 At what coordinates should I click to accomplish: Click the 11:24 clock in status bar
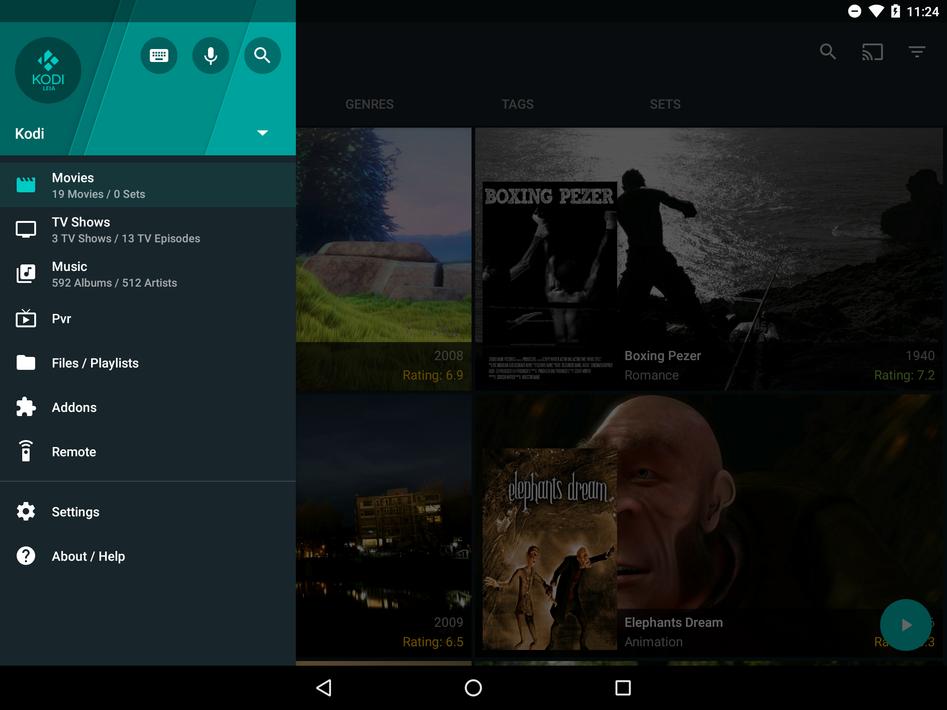[923, 11]
